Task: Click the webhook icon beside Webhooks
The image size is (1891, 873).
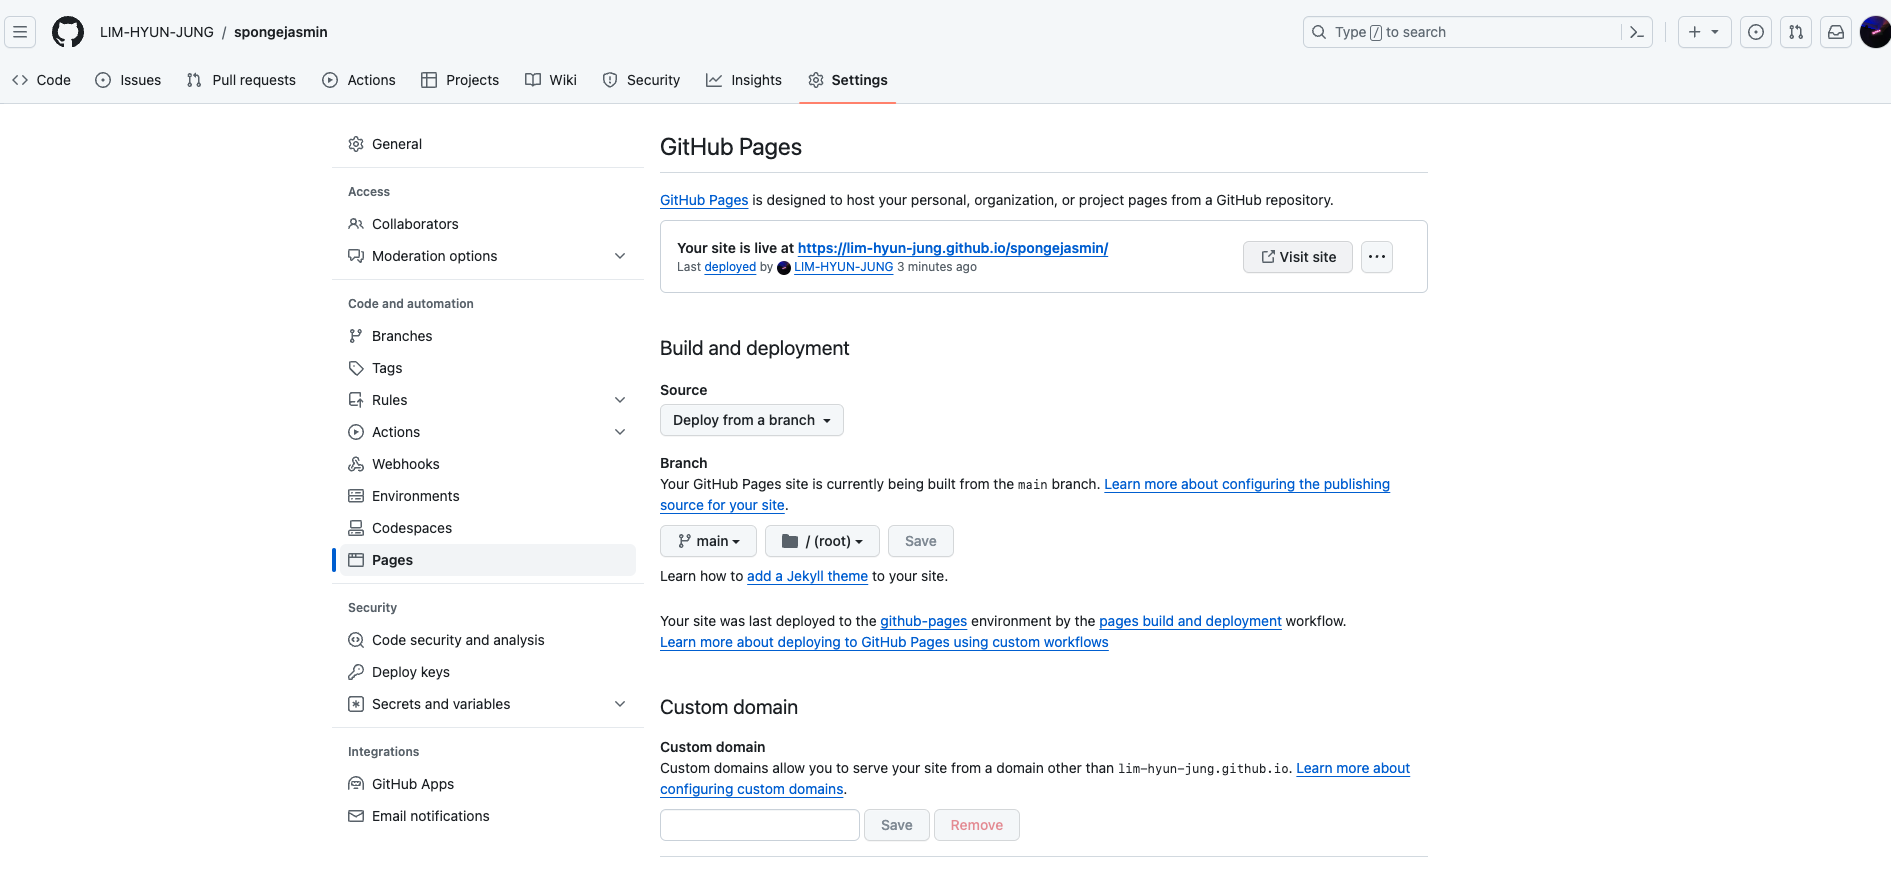Action: pyautogui.click(x=356, y=464)
